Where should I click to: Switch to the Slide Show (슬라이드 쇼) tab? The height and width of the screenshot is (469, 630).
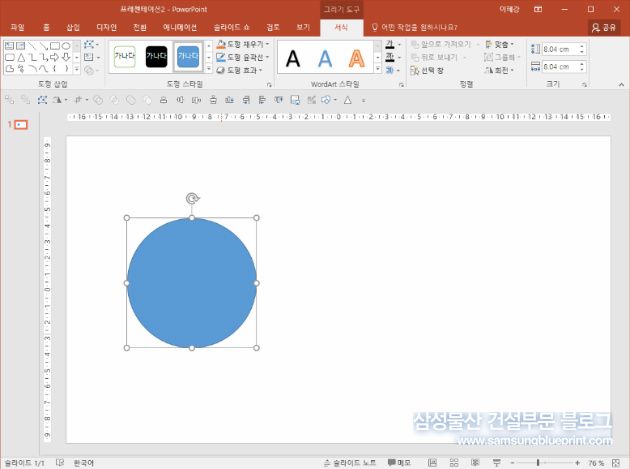click(x=231, y=27)
